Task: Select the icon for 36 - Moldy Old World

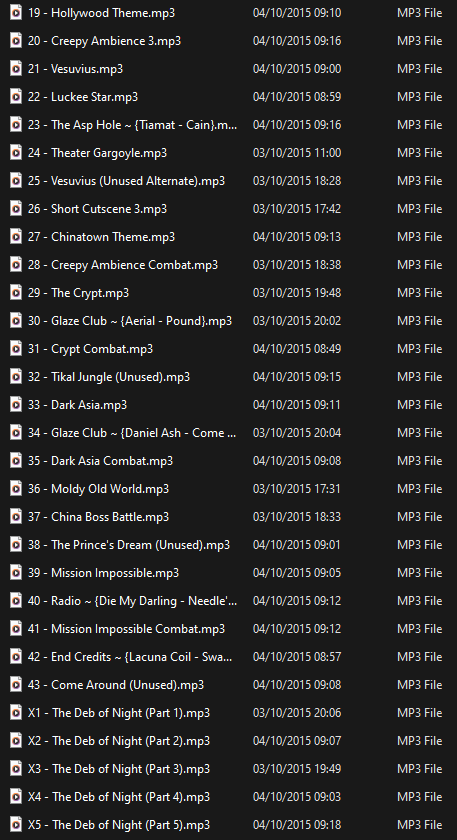Action: tap(16, 489)
